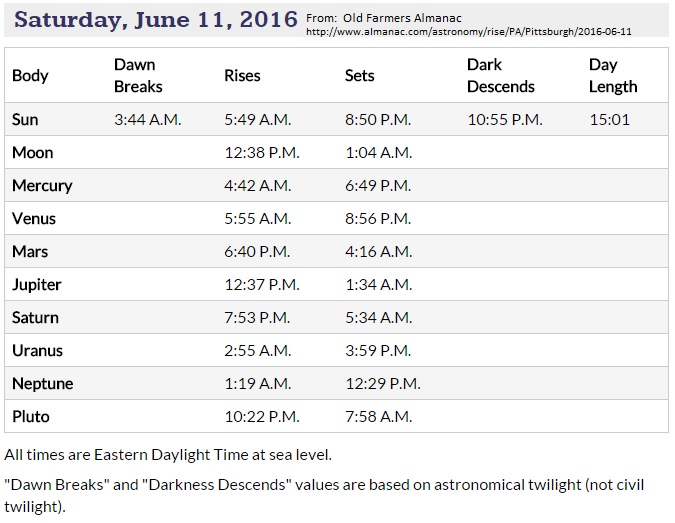Click the Sun dawn time 3:44 A.M.

coord(148,119)
